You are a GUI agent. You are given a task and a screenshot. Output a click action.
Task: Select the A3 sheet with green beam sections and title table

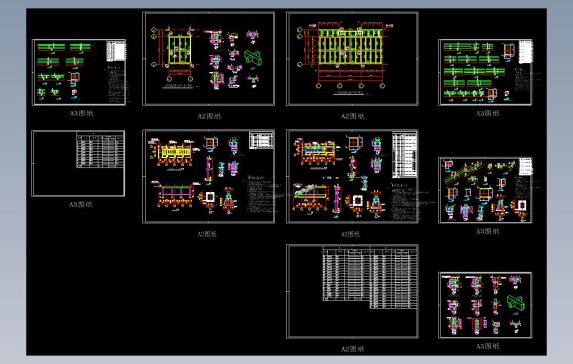click(x=79, y=72)
